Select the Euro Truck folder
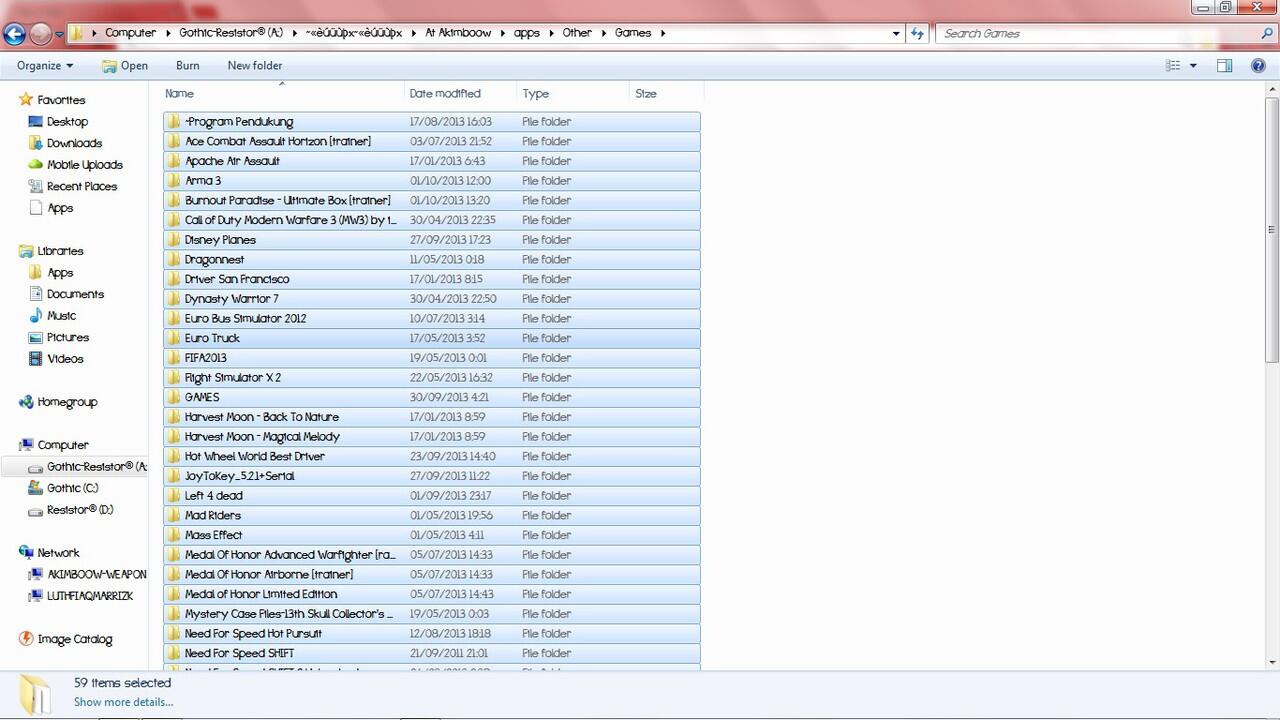 pyautogui.click(x=431, y=338)
